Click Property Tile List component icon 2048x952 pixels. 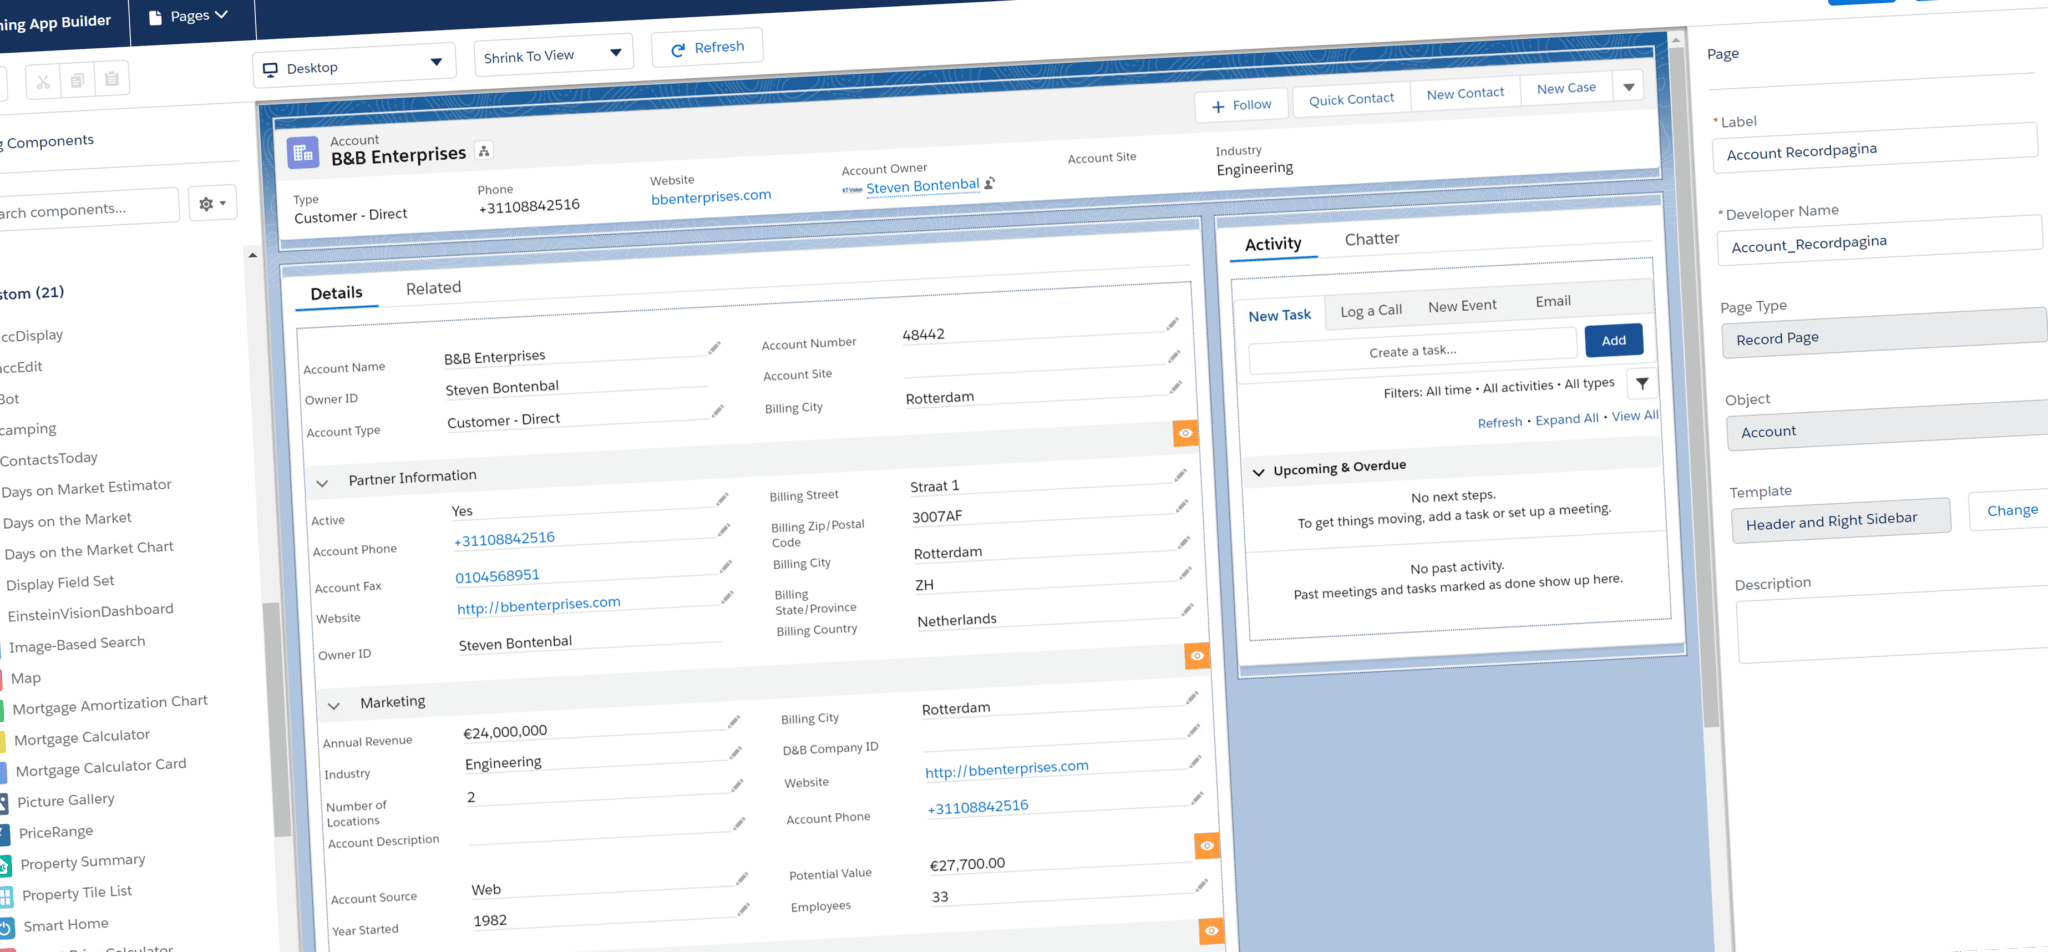point(5,897)
